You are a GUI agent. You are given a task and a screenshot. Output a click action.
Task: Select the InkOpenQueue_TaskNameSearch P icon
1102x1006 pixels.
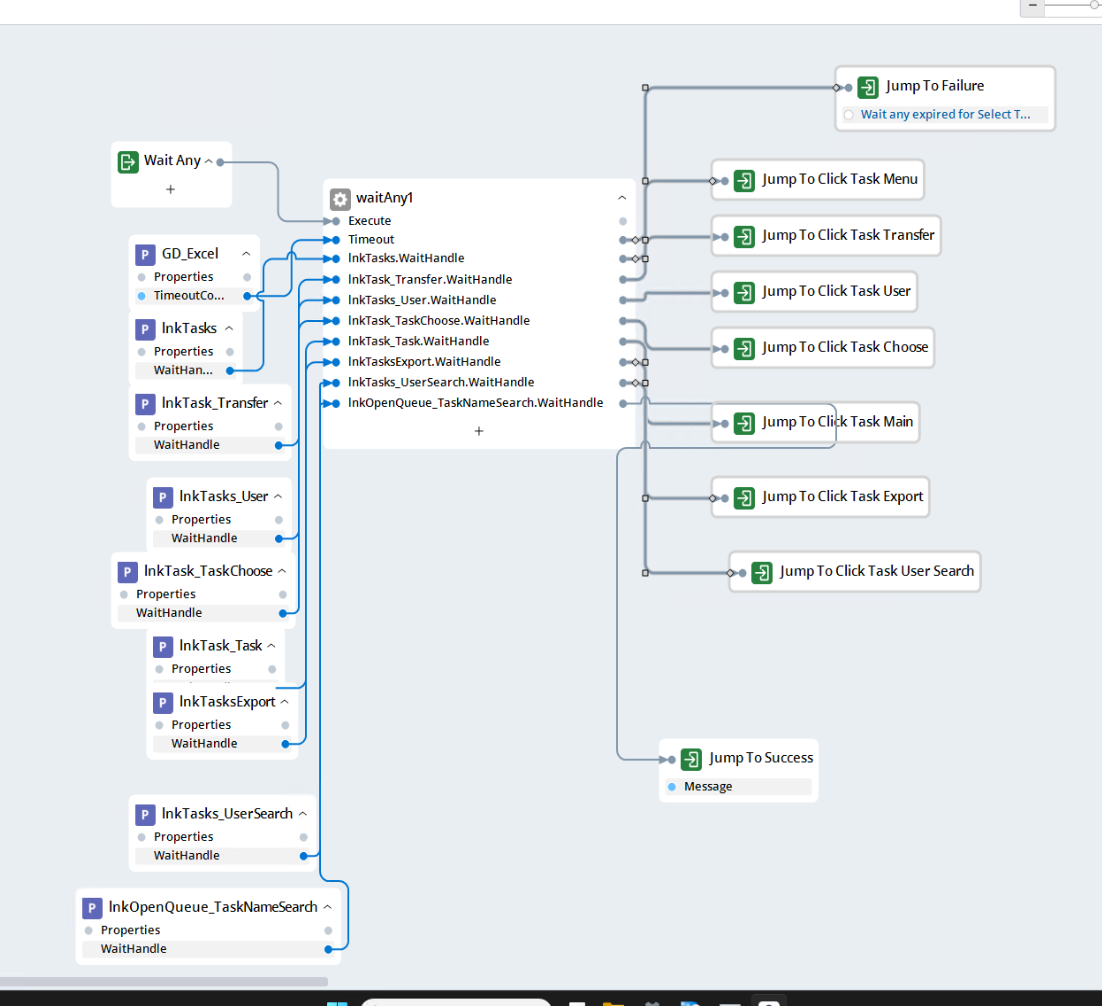[x=91, y=908]
